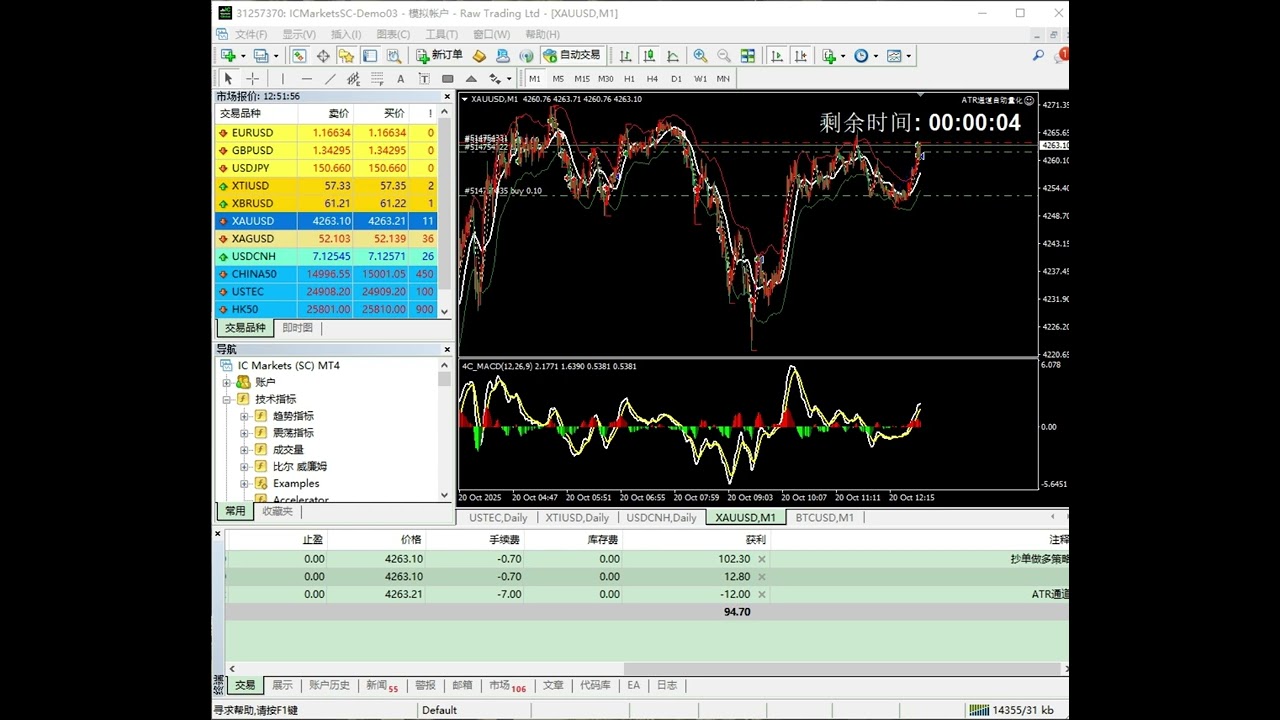Image resolution: width=1280 pixels, height=720 pixels.
Task: Select the XAGUSD row in market watch
Action: pyautogui.click(x=326, y=239)
